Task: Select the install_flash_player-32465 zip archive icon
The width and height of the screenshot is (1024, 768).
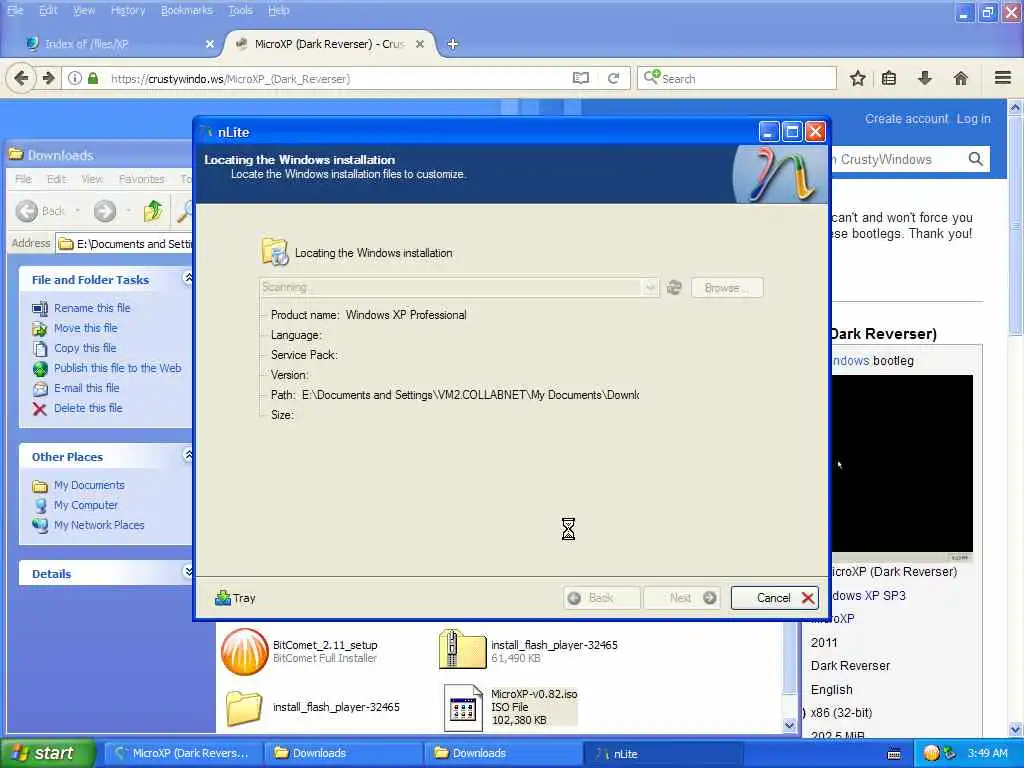Action: 462,649
